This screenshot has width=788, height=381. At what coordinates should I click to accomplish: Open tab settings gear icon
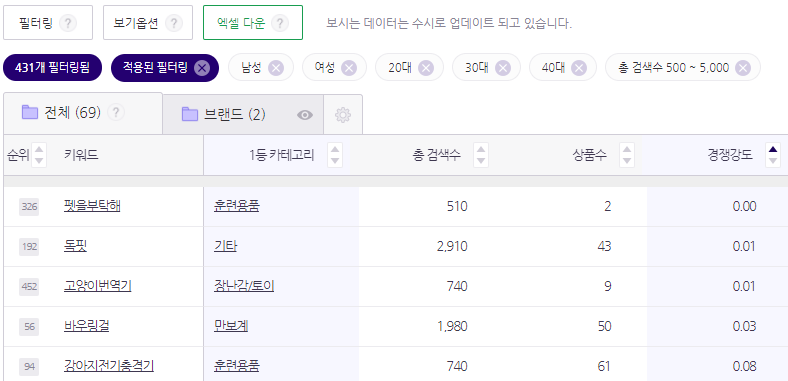pos(343,115)
